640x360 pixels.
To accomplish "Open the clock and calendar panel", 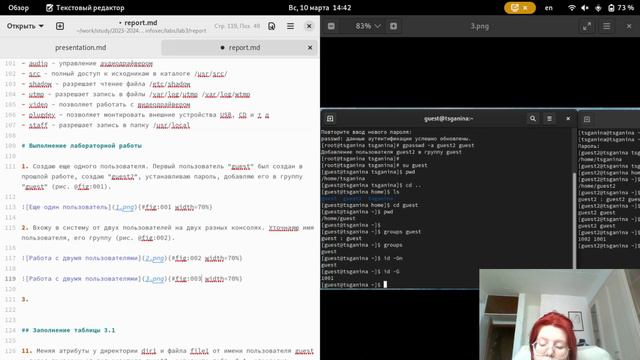I will [320, 8].
